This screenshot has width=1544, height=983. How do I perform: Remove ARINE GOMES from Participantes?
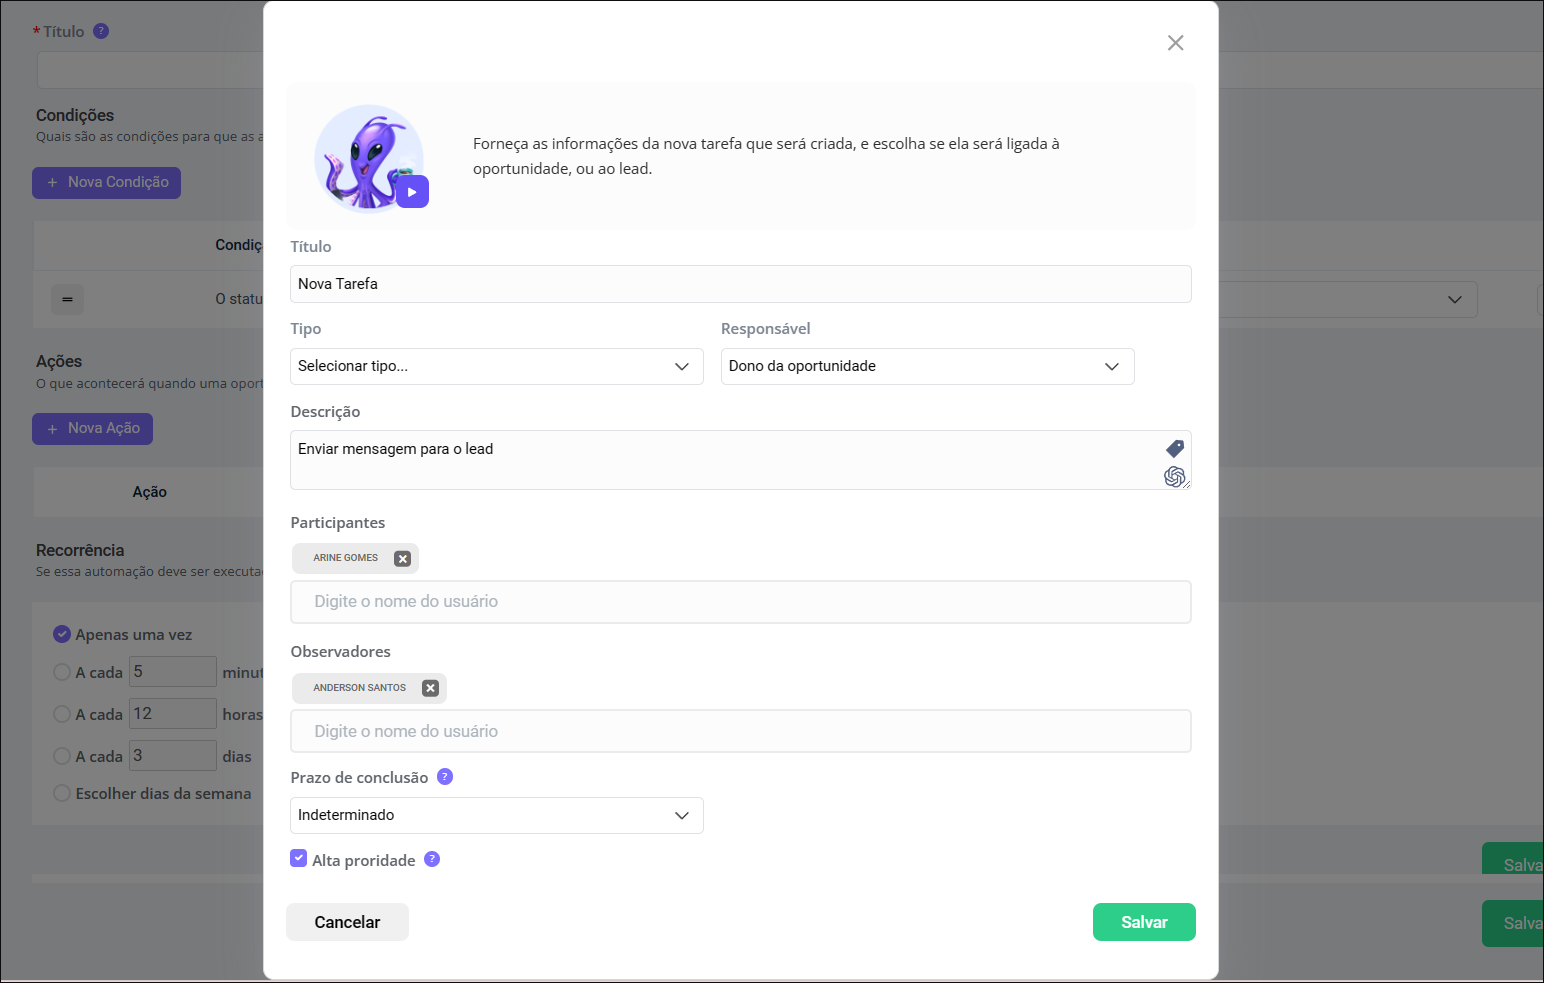[x=402, y=559]
